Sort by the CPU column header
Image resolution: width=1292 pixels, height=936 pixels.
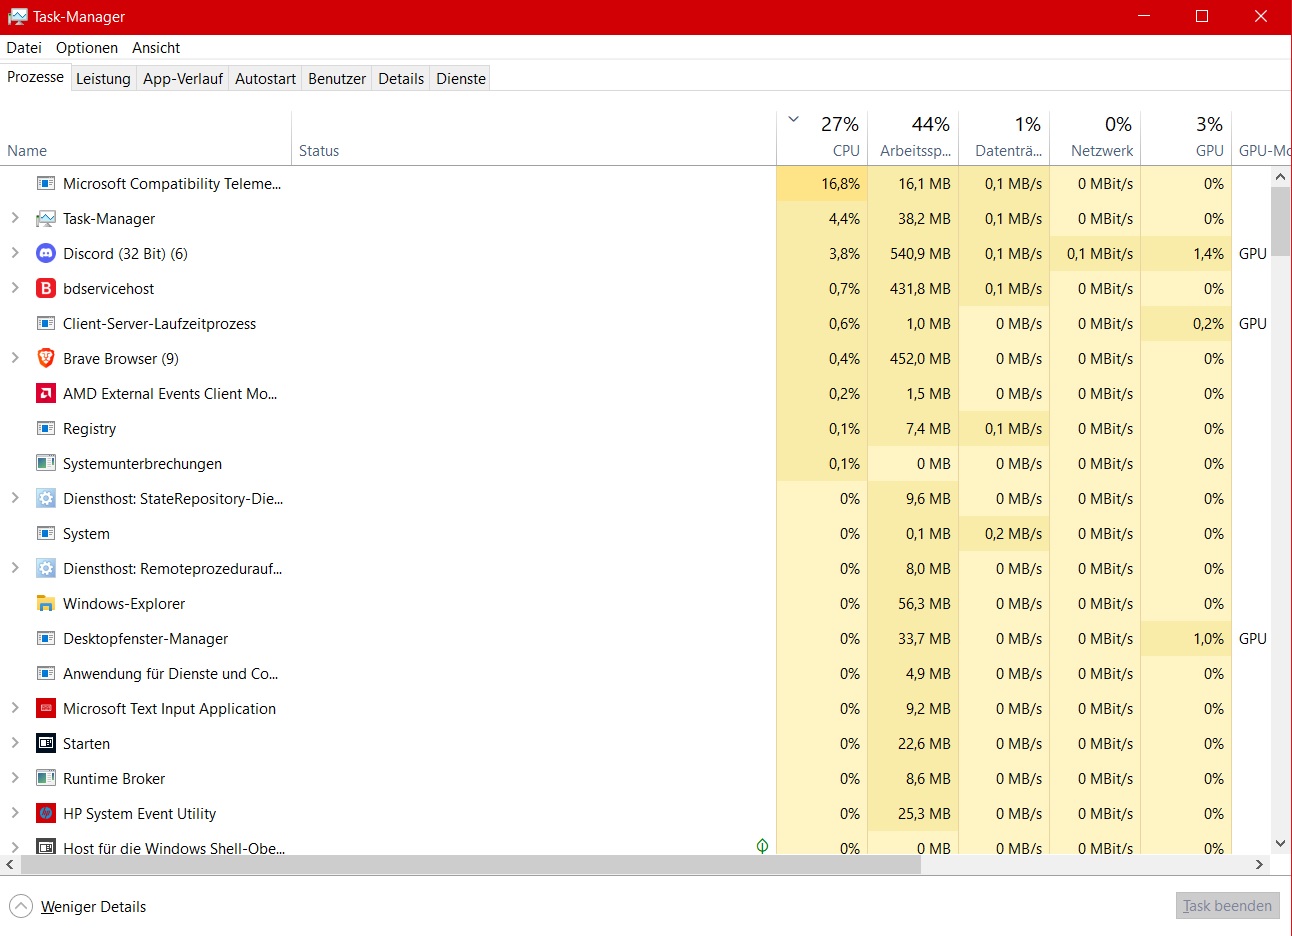(822, 138)
